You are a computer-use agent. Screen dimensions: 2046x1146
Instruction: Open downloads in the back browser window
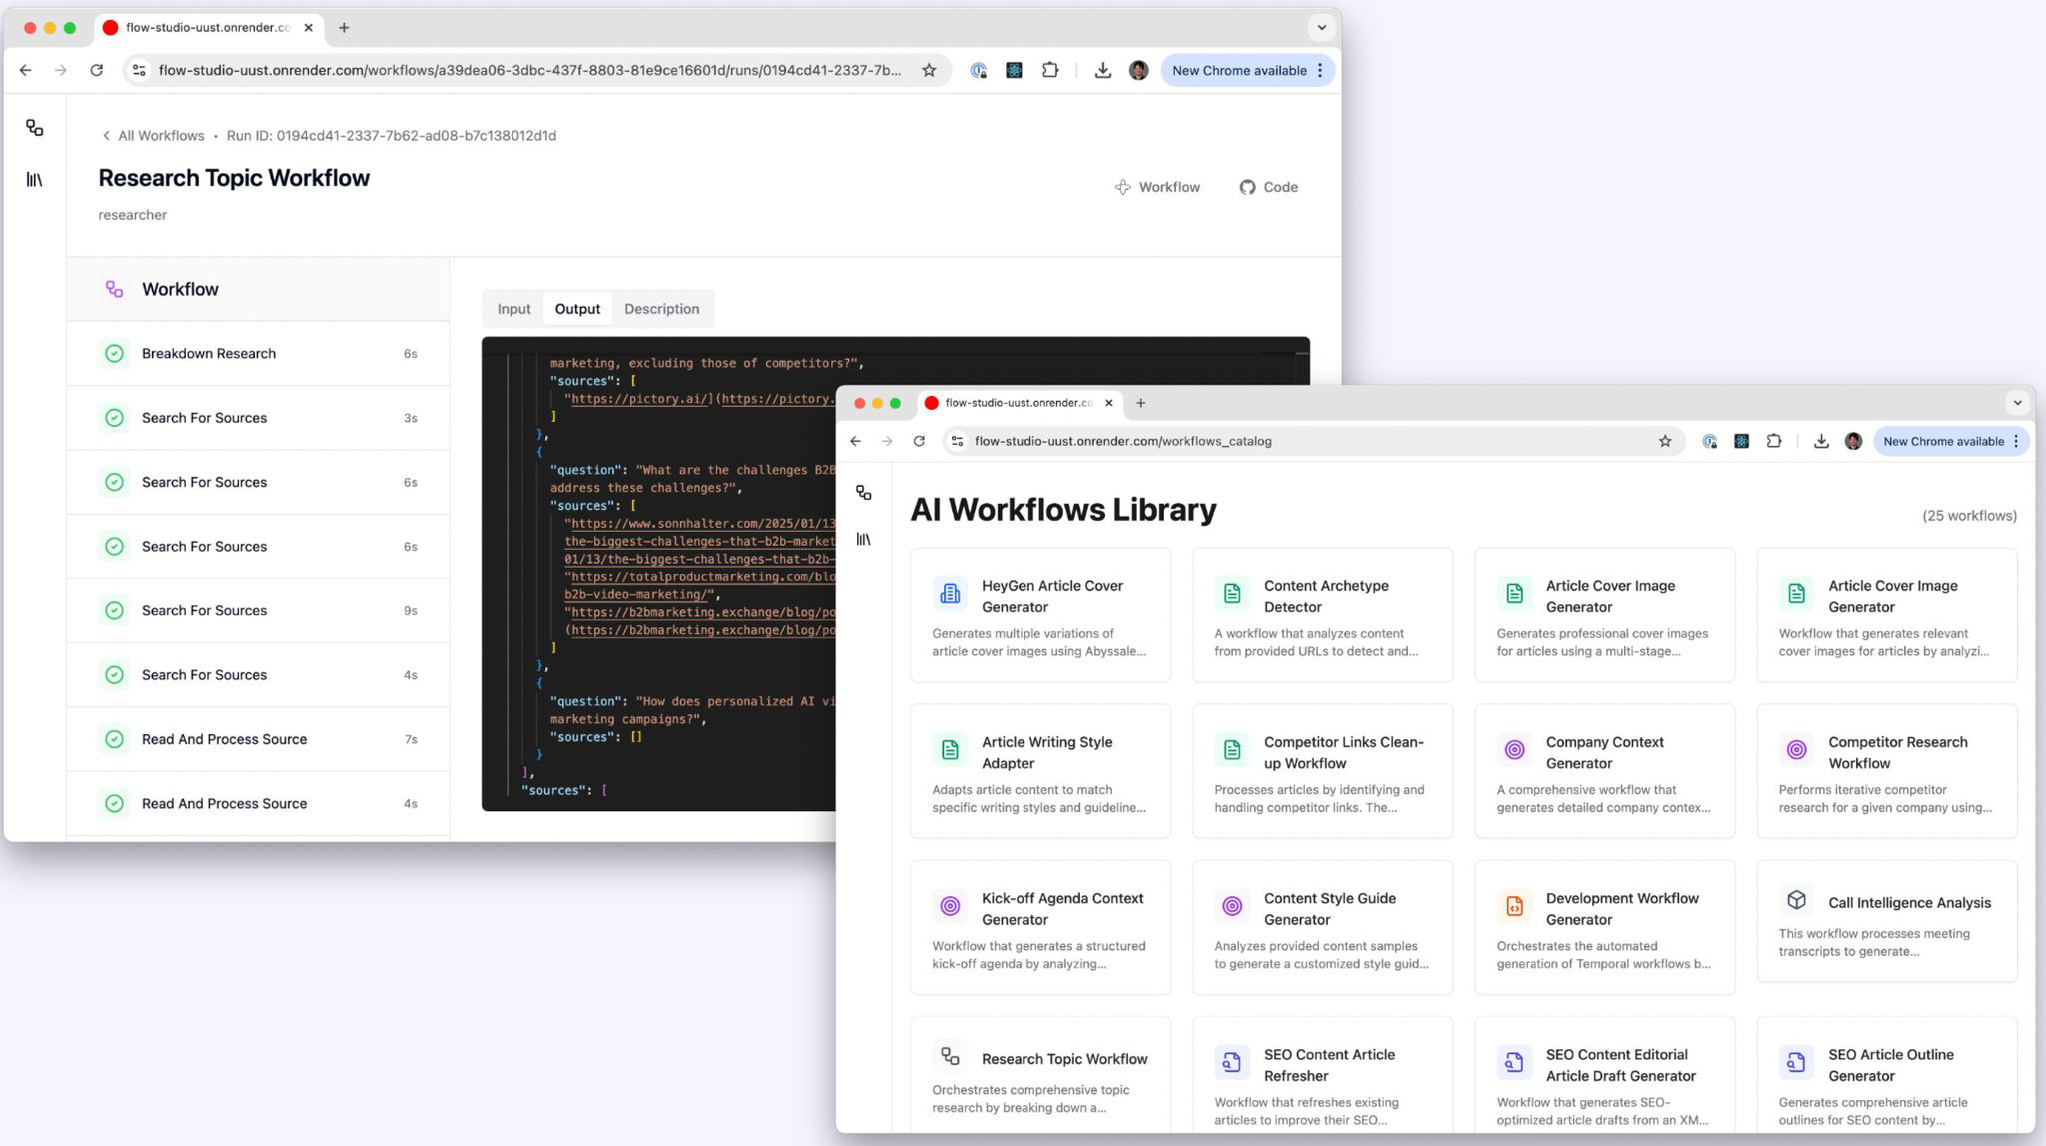1102,70
